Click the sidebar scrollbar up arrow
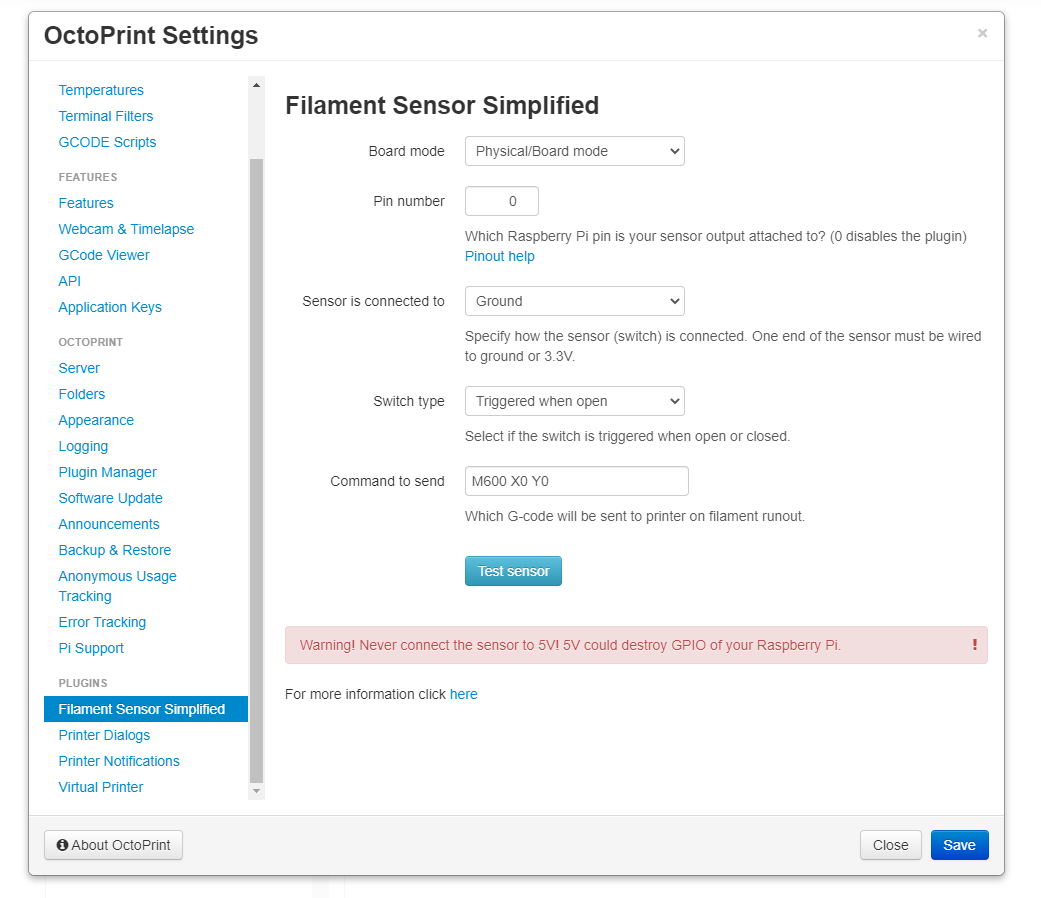 click(256, 85)
